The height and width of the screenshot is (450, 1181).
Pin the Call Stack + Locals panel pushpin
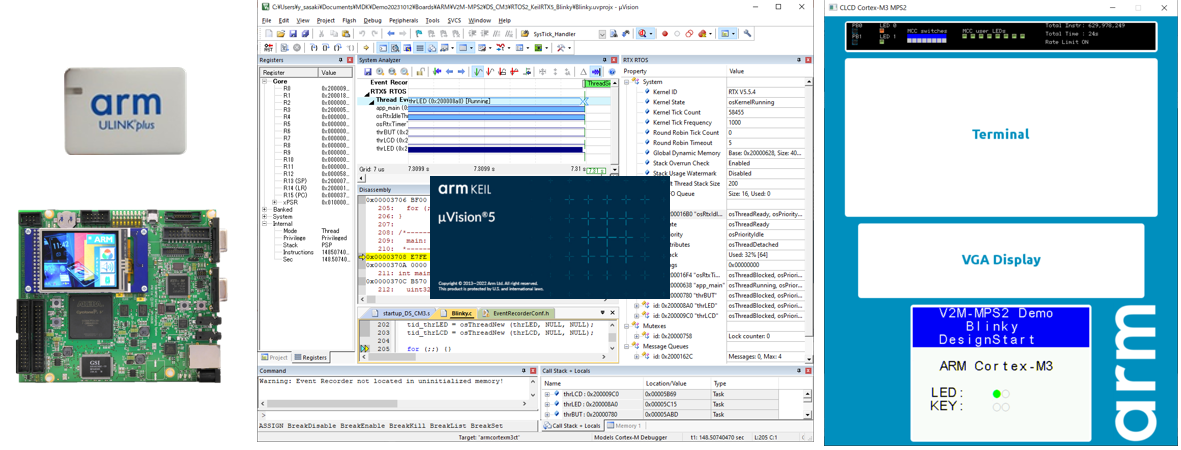(799, 371)
